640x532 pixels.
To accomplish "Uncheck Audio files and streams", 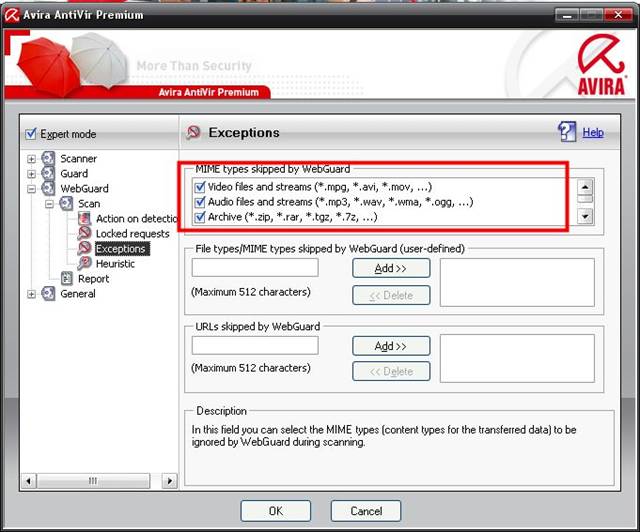I will tap(200, 201).
